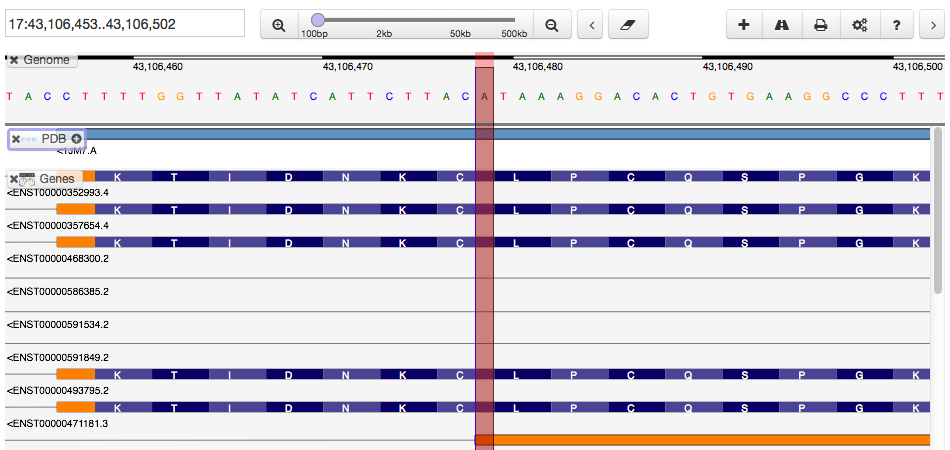Click the genomic location input field

(125, 24)
